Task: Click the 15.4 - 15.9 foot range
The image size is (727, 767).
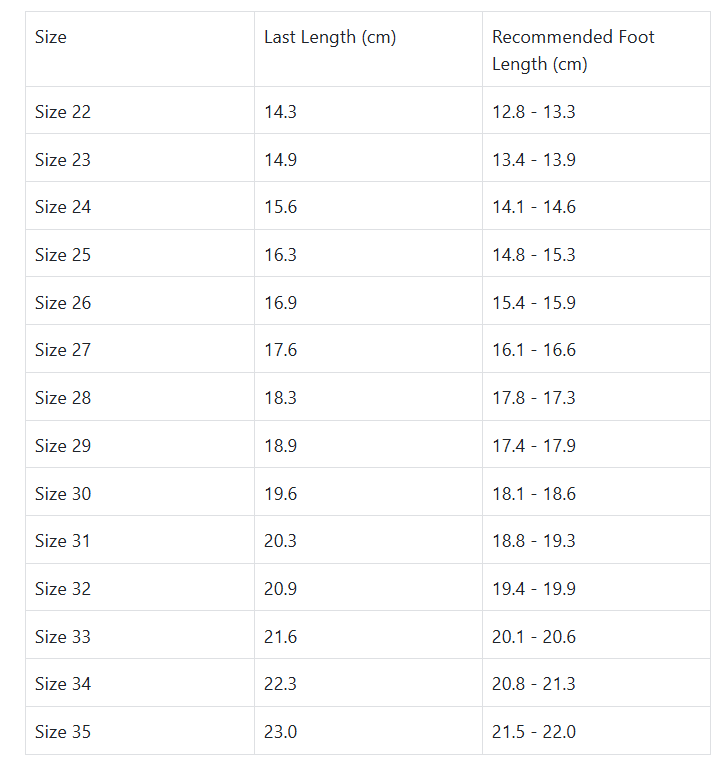Action: pos(533,303)
